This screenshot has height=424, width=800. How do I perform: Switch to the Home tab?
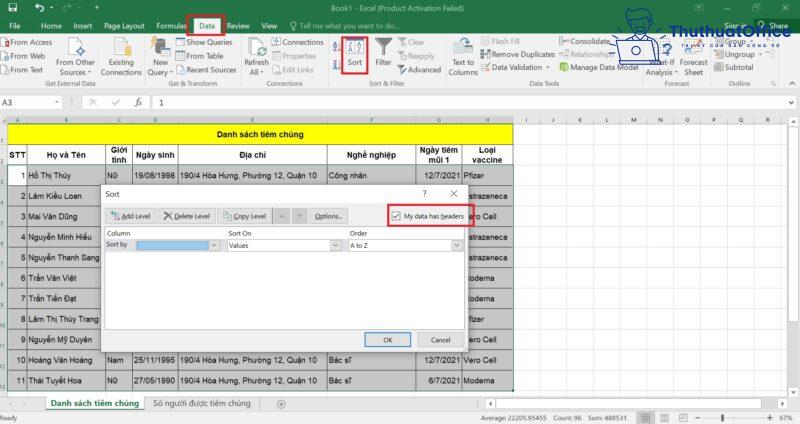pyautogui.click(x=51, y=26)
